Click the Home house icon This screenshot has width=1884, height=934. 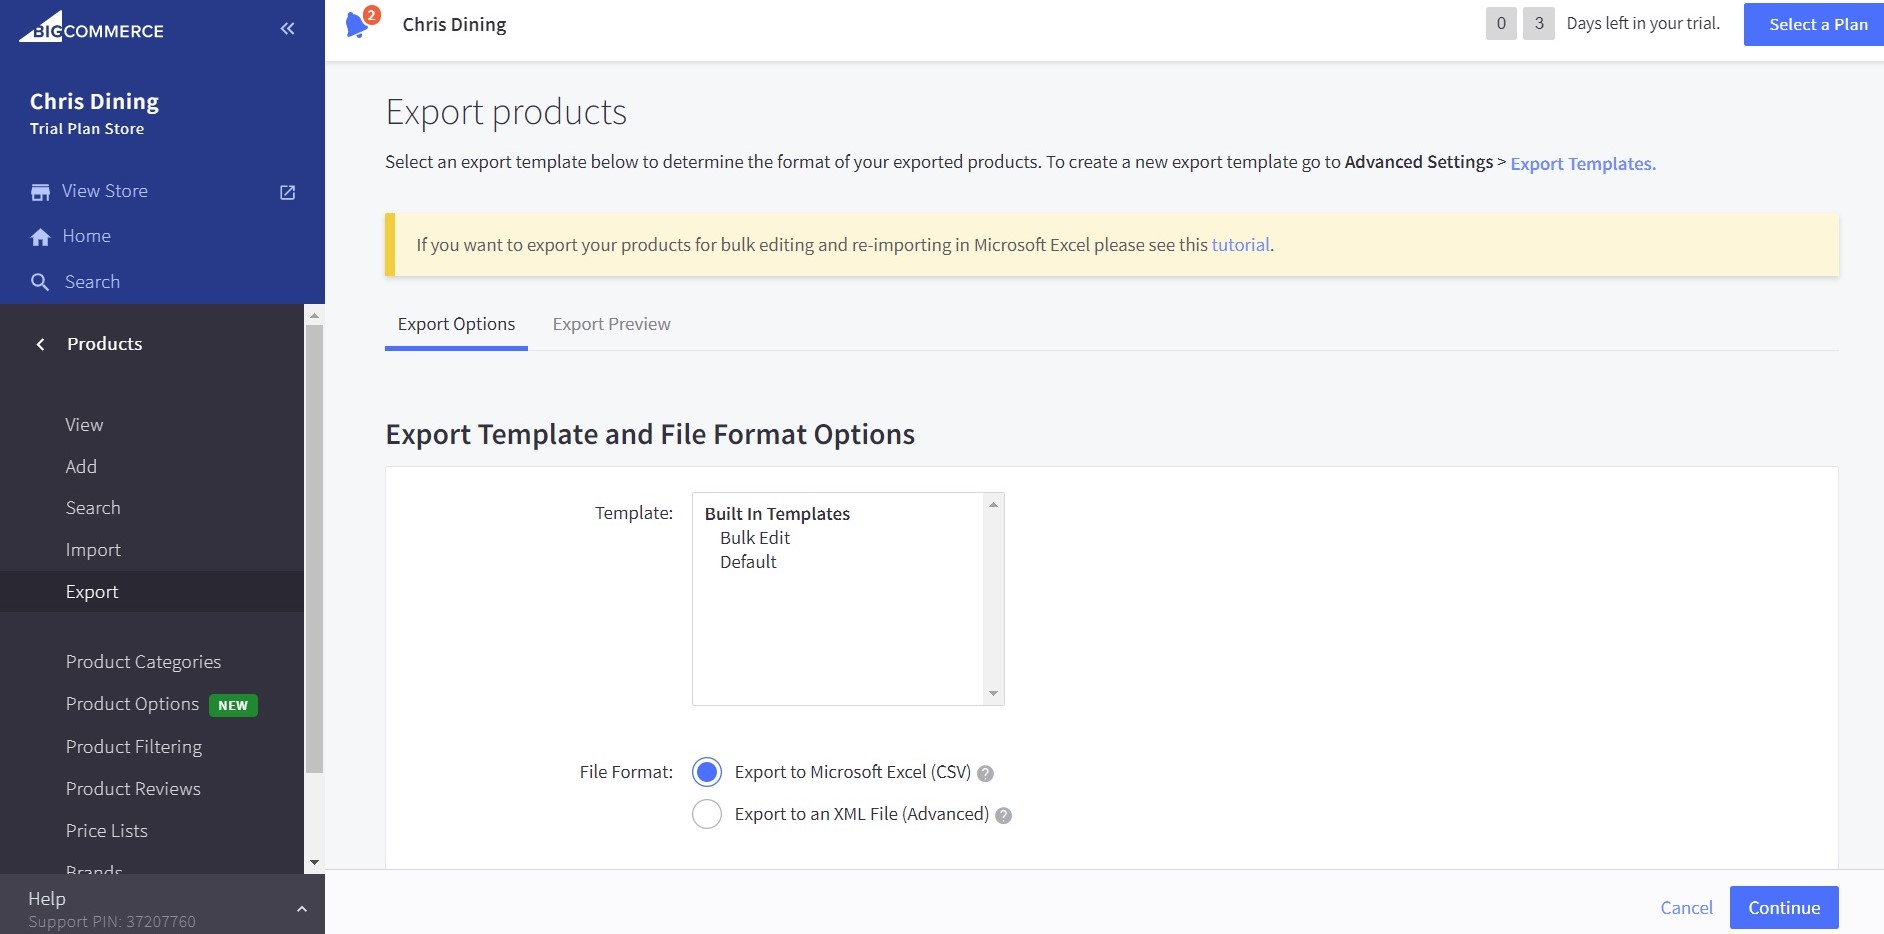tap(40, 237)
